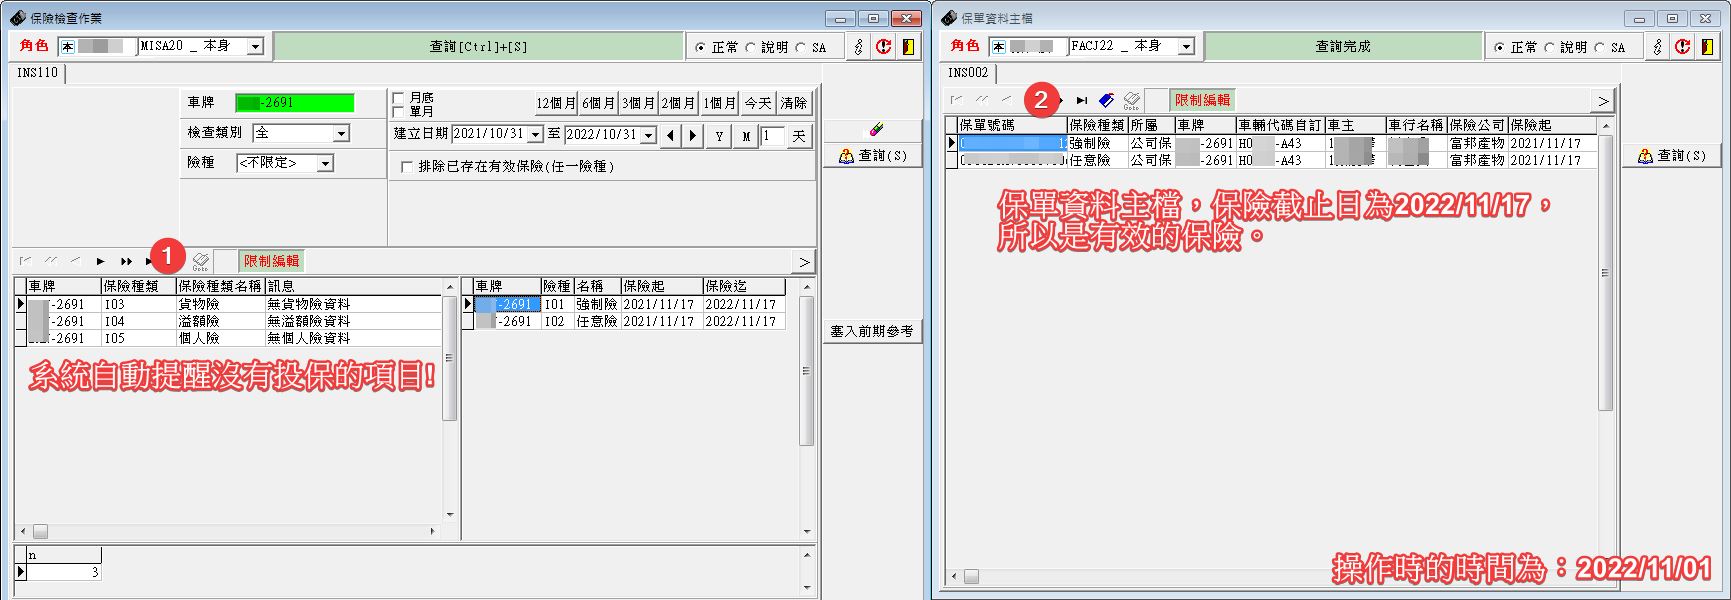This screenshot has width=1731, height=600.
Task: Click the fast-forward next page arrow in INS110
Action: [x=126, y=261]
